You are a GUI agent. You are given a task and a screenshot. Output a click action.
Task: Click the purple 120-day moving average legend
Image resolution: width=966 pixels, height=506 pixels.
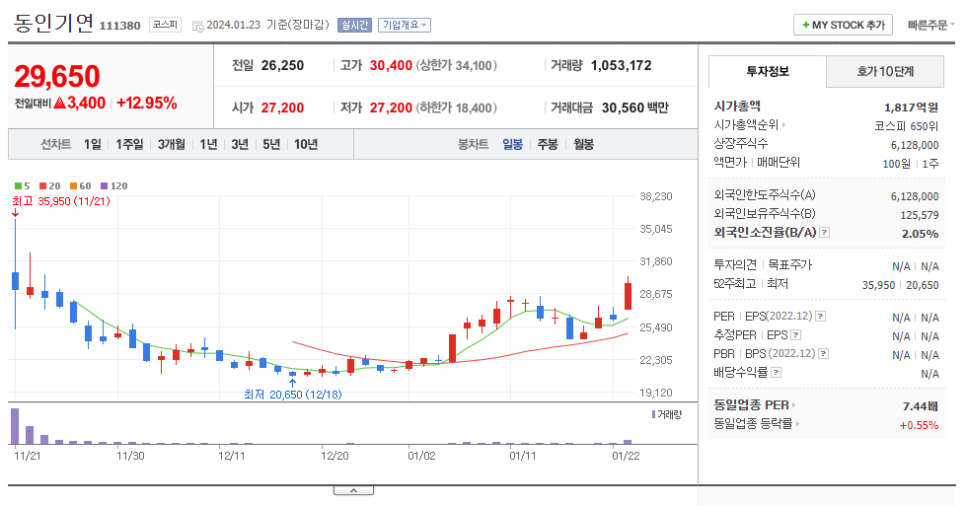click(x=114, y=186)
